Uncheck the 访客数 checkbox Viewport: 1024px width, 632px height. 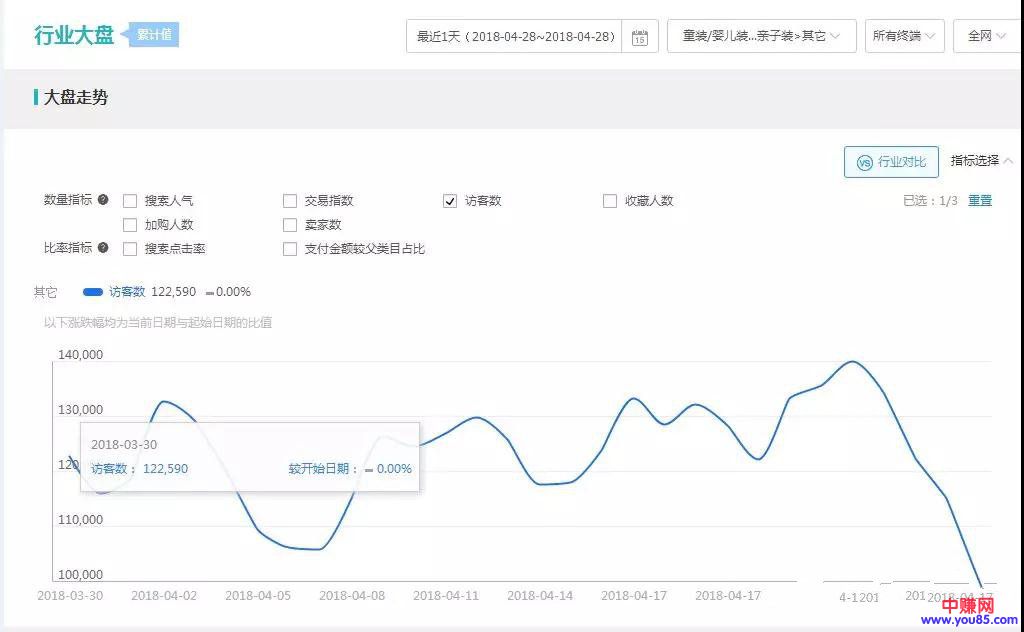pos(450,201)
